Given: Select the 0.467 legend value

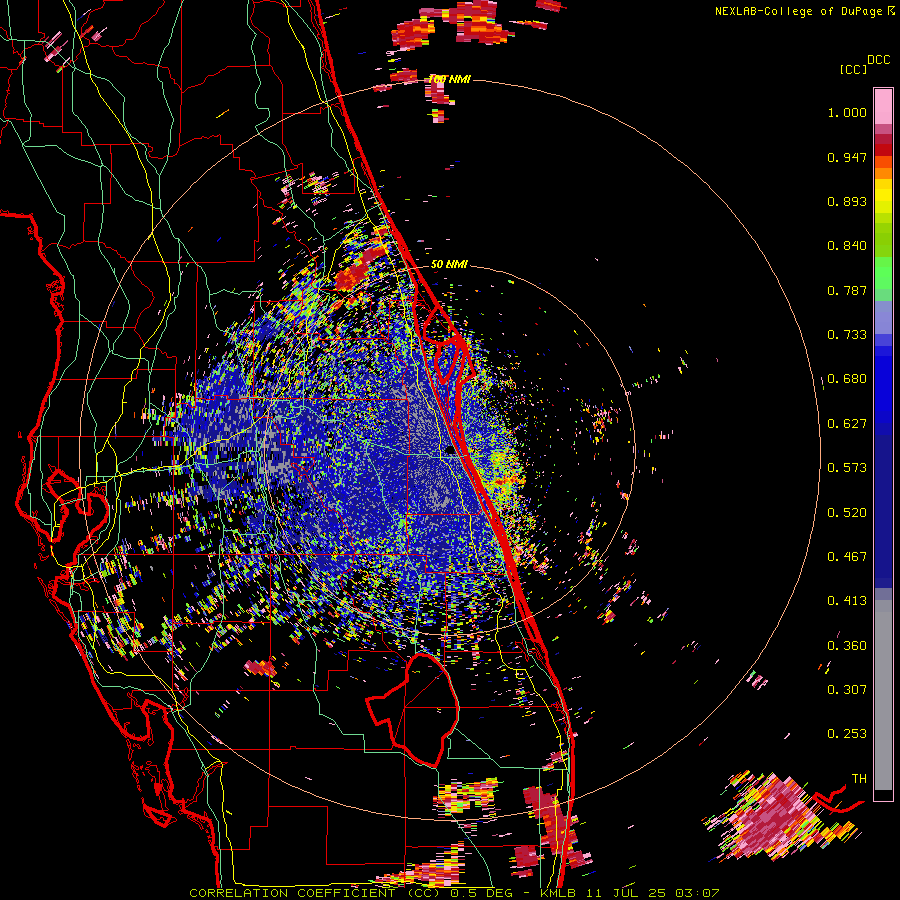Looking at the screenshot, I should pyautogui.click(x=847, y=556).
